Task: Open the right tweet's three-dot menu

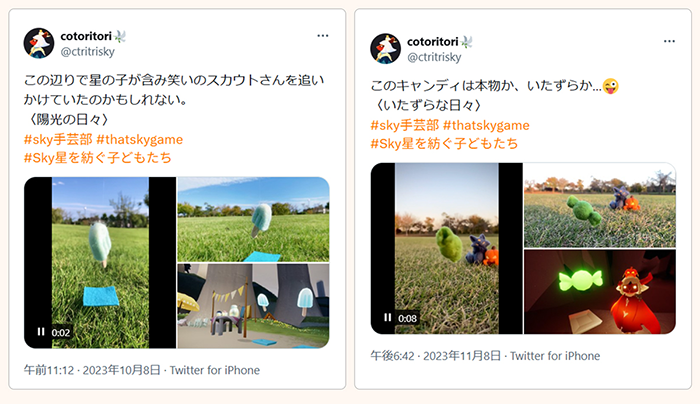Action: click(669, 41)
